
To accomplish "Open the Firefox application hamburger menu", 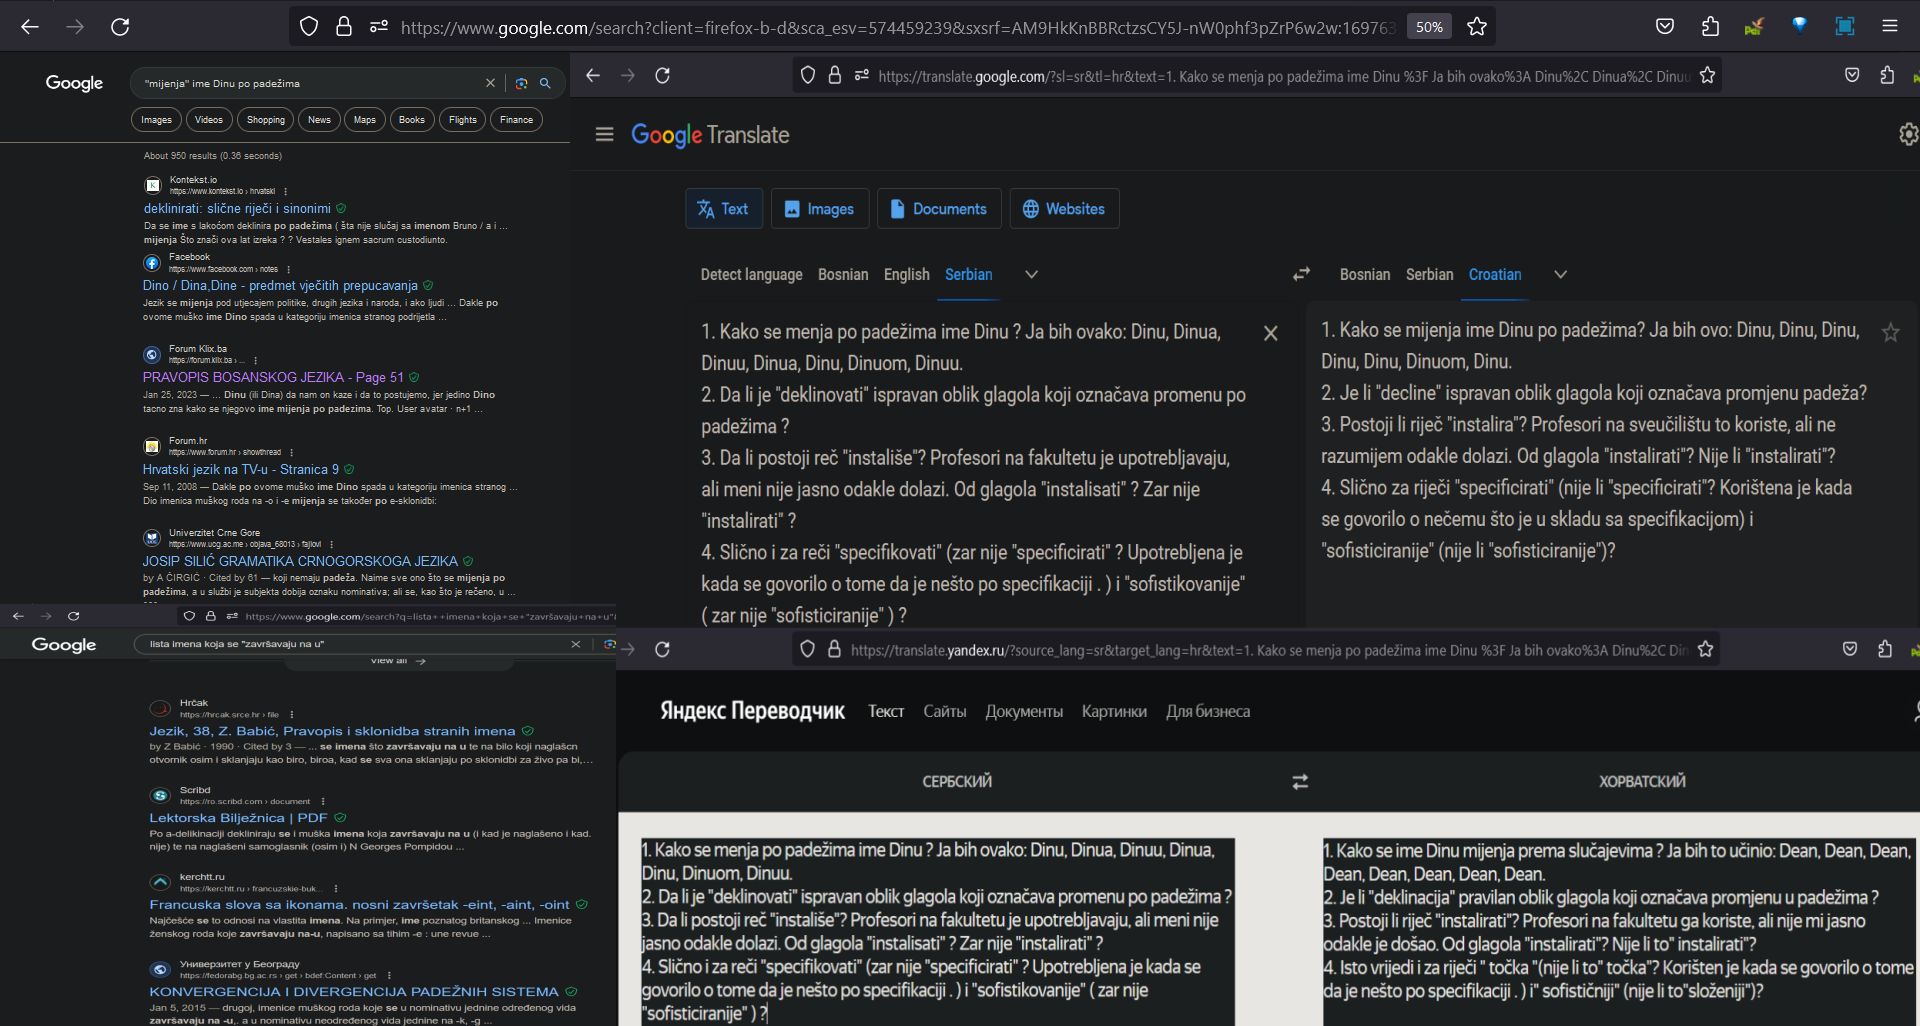I will click(x=1890, y=27).
